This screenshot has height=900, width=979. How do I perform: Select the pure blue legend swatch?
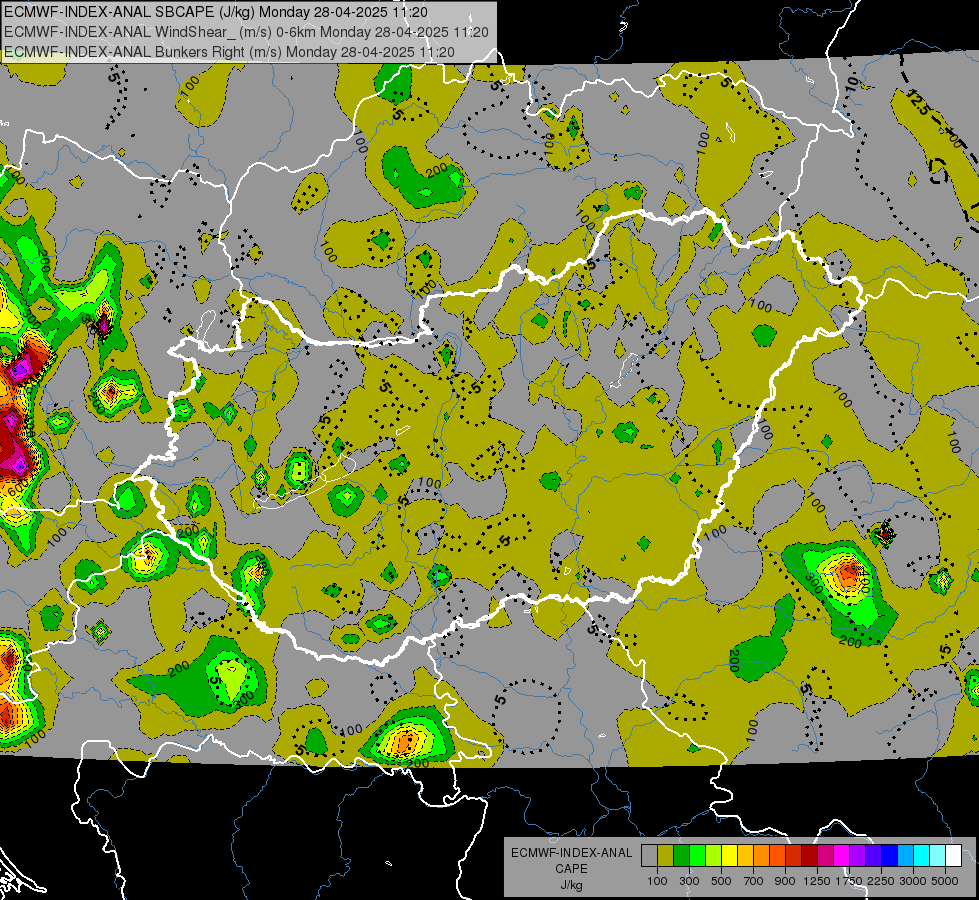890,855
